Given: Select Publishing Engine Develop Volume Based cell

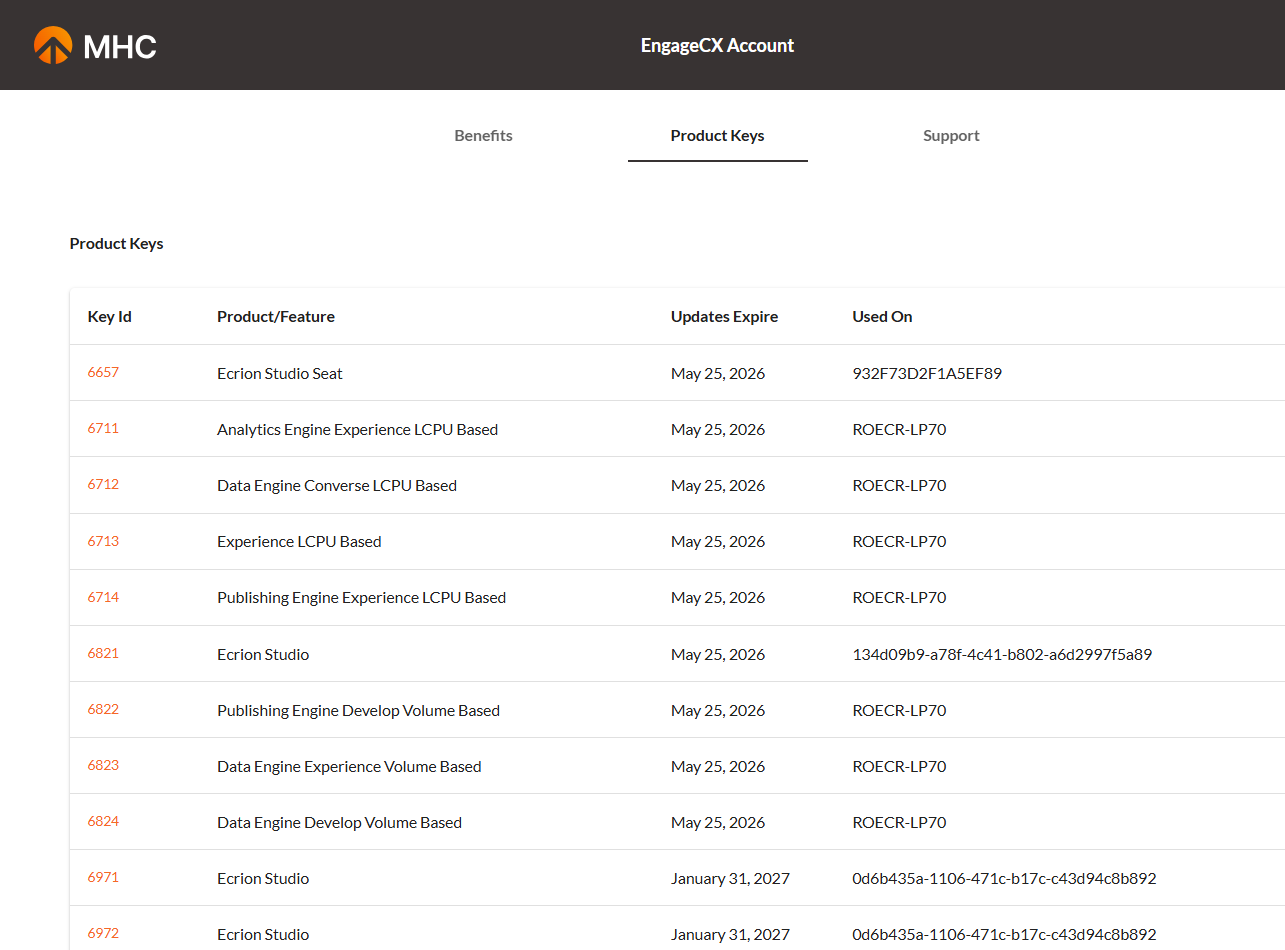Looking at the screenshot, I should click(358, 710).
